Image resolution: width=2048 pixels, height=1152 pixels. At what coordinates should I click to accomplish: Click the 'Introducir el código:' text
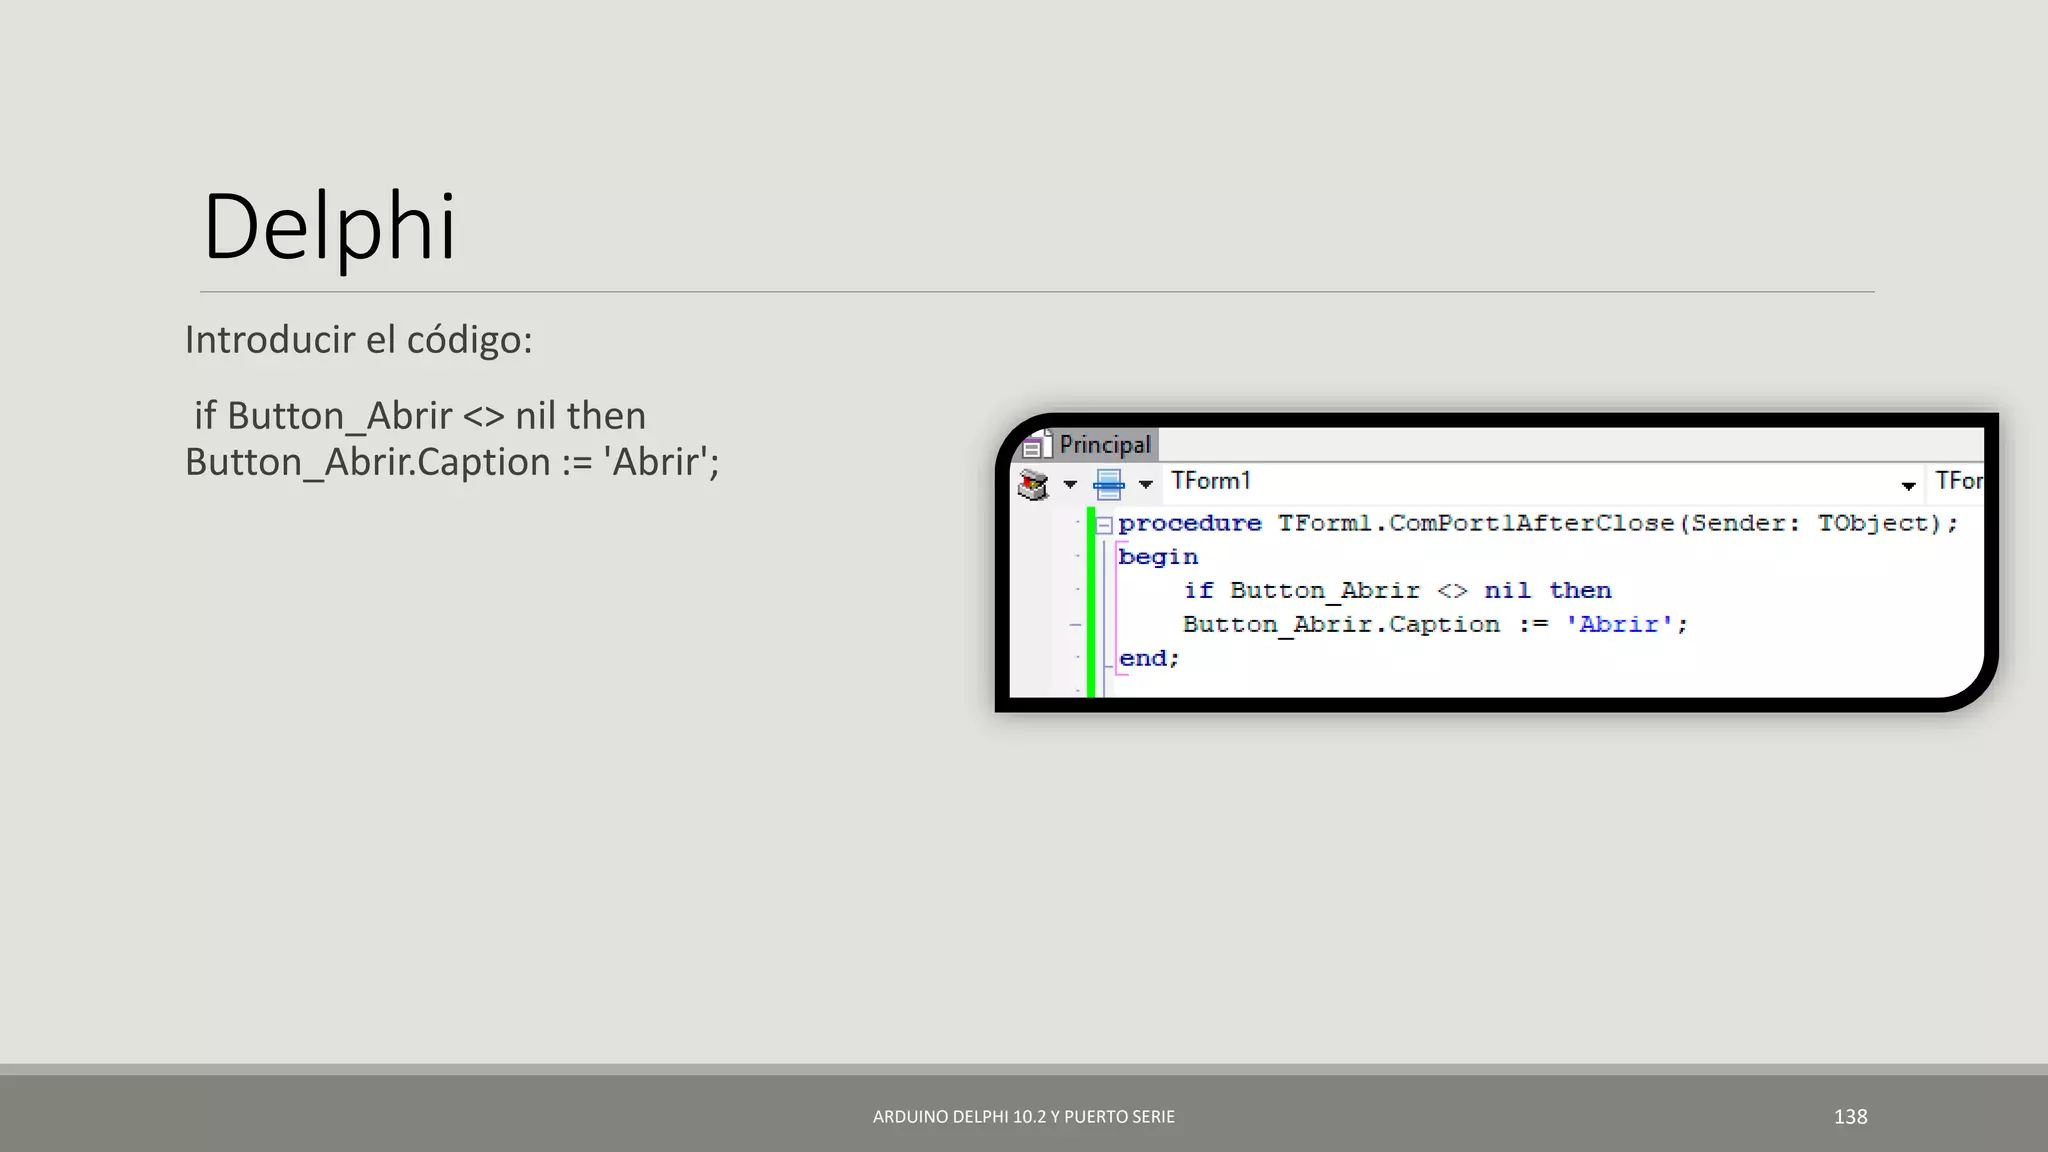tap(358, 340)
